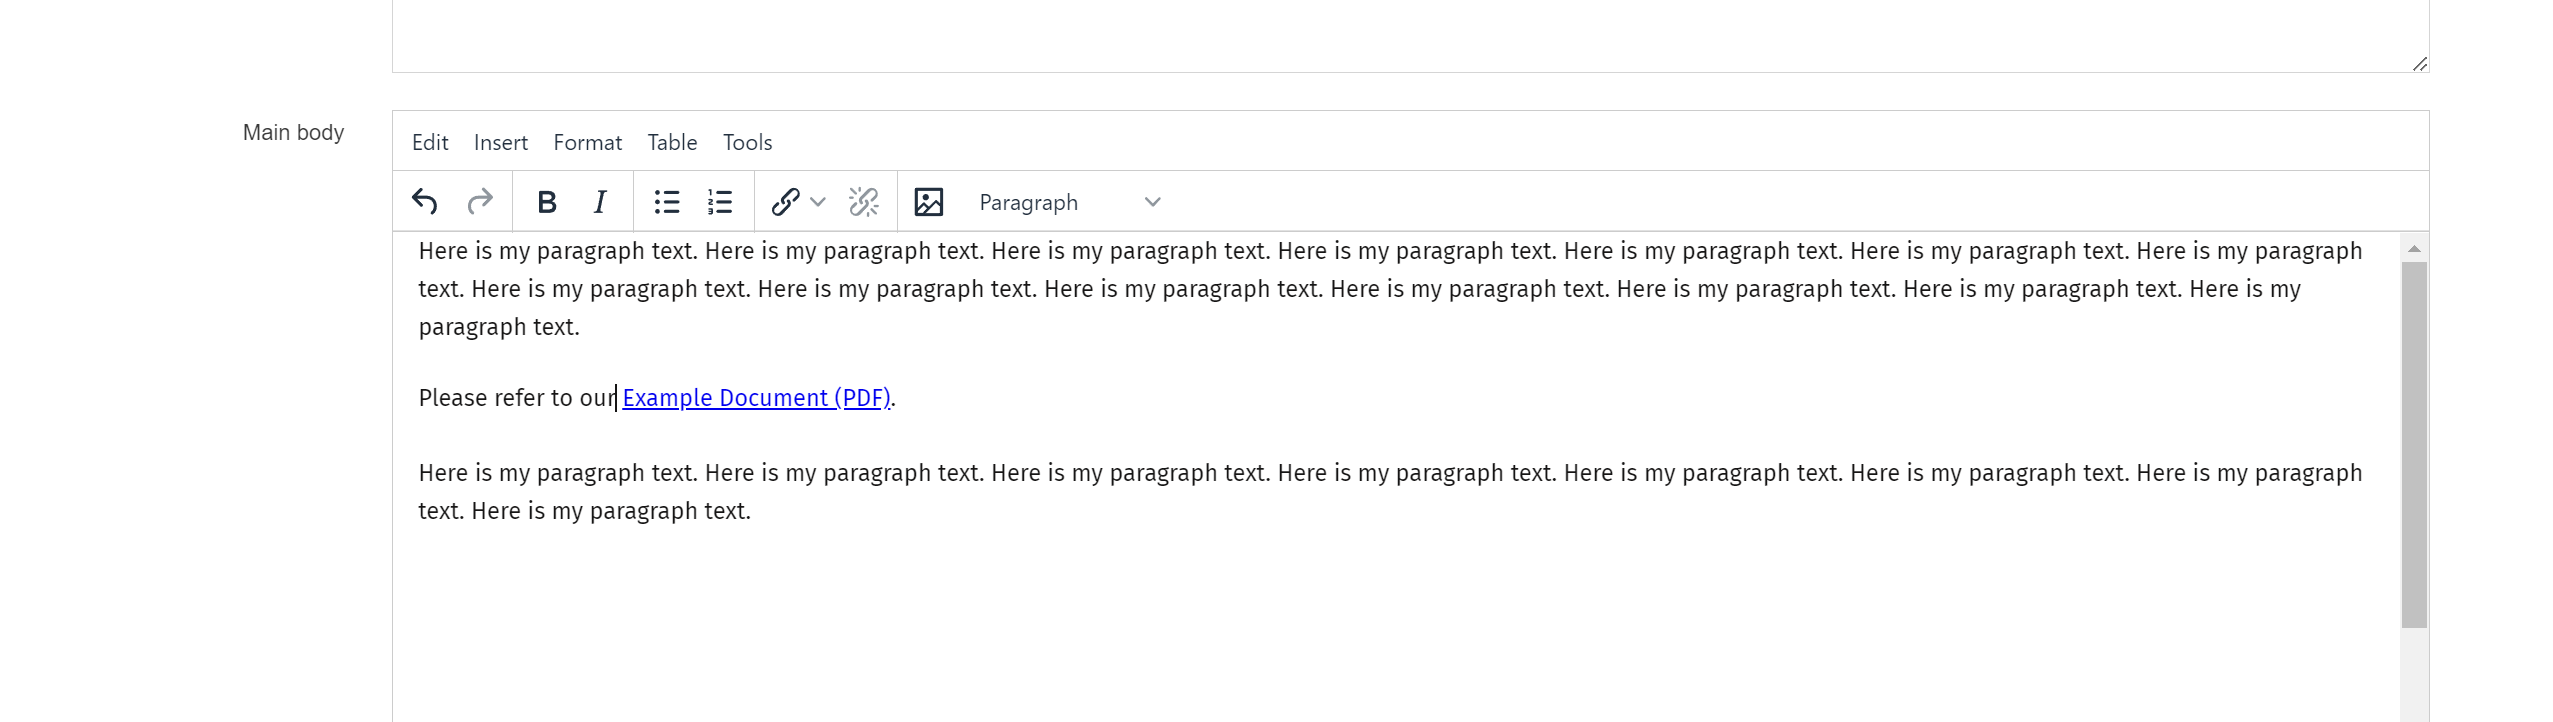Open the Format menu

coord(588,142)
